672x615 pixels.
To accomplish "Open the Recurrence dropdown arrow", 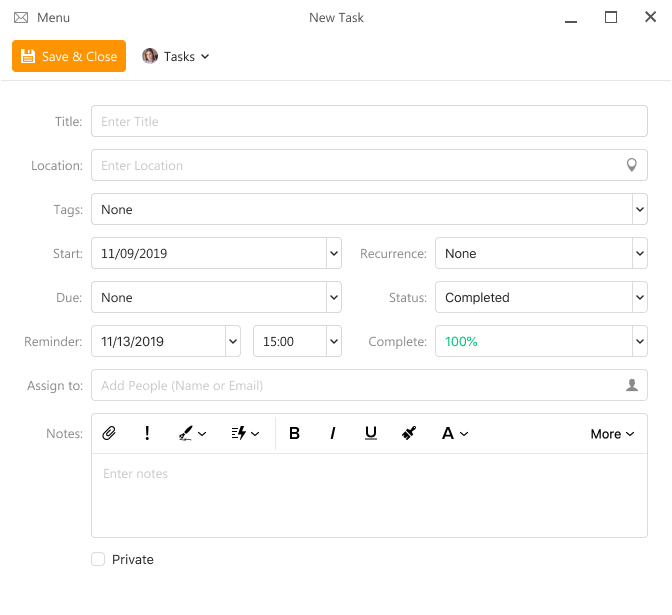I will tap(640, 253).
